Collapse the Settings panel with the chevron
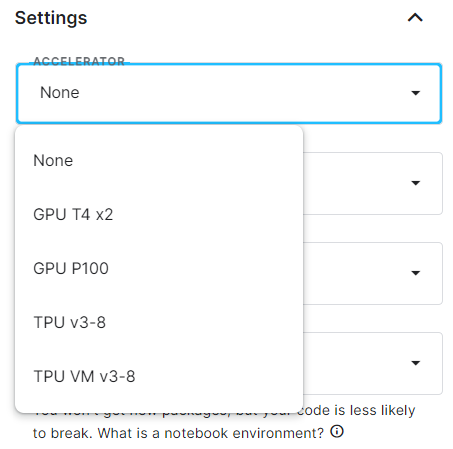This screenshot has width=453, height=449. (415, 18)
